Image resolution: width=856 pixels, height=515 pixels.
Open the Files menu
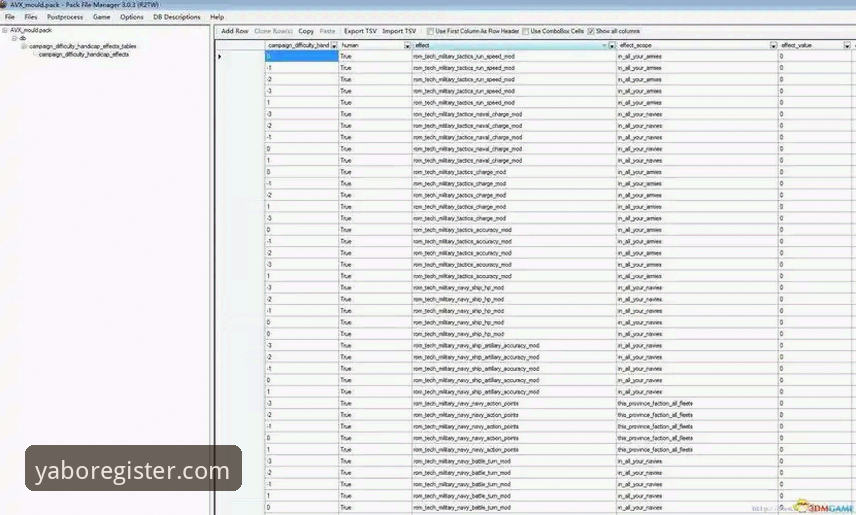pyautogui.click(x=31, y=17)
